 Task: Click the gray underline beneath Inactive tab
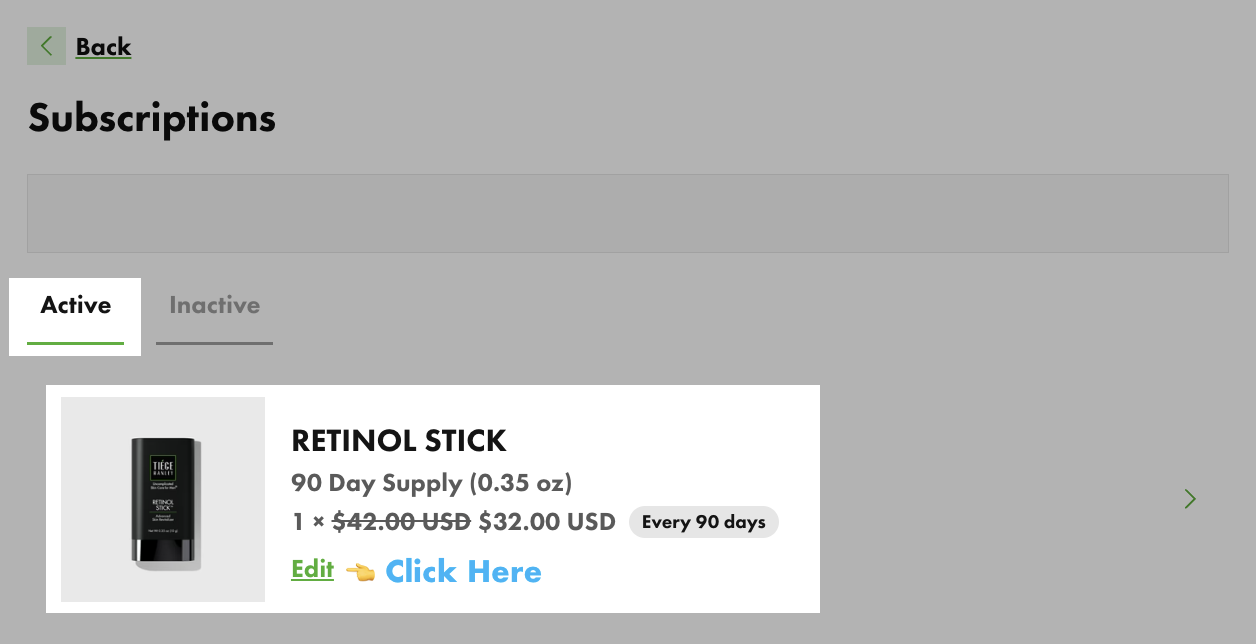[x=214, y=343]
